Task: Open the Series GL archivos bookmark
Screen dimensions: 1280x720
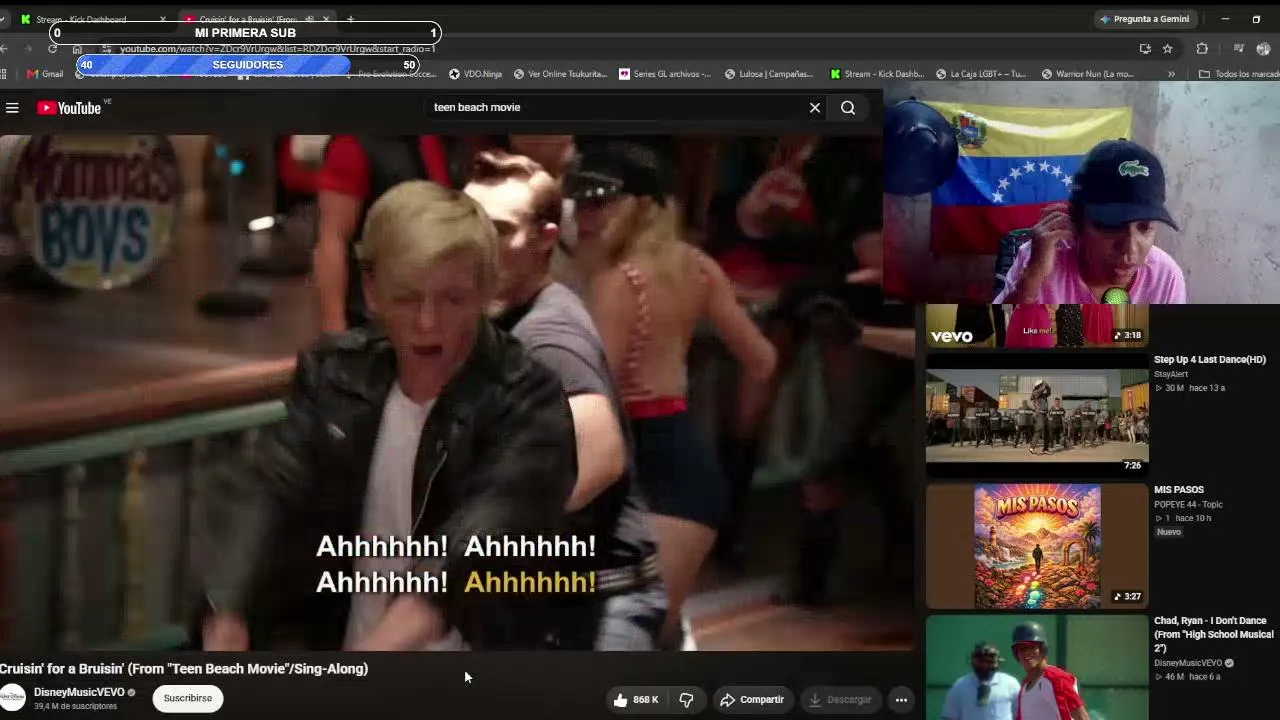Action: 665,74
